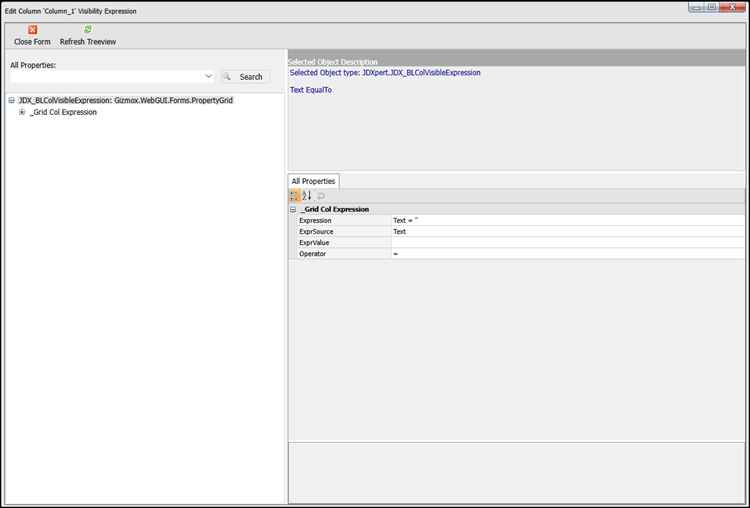Click the green Refresh Treeview icon
Viewport: 750px width, 508px height.
(88, 30)
